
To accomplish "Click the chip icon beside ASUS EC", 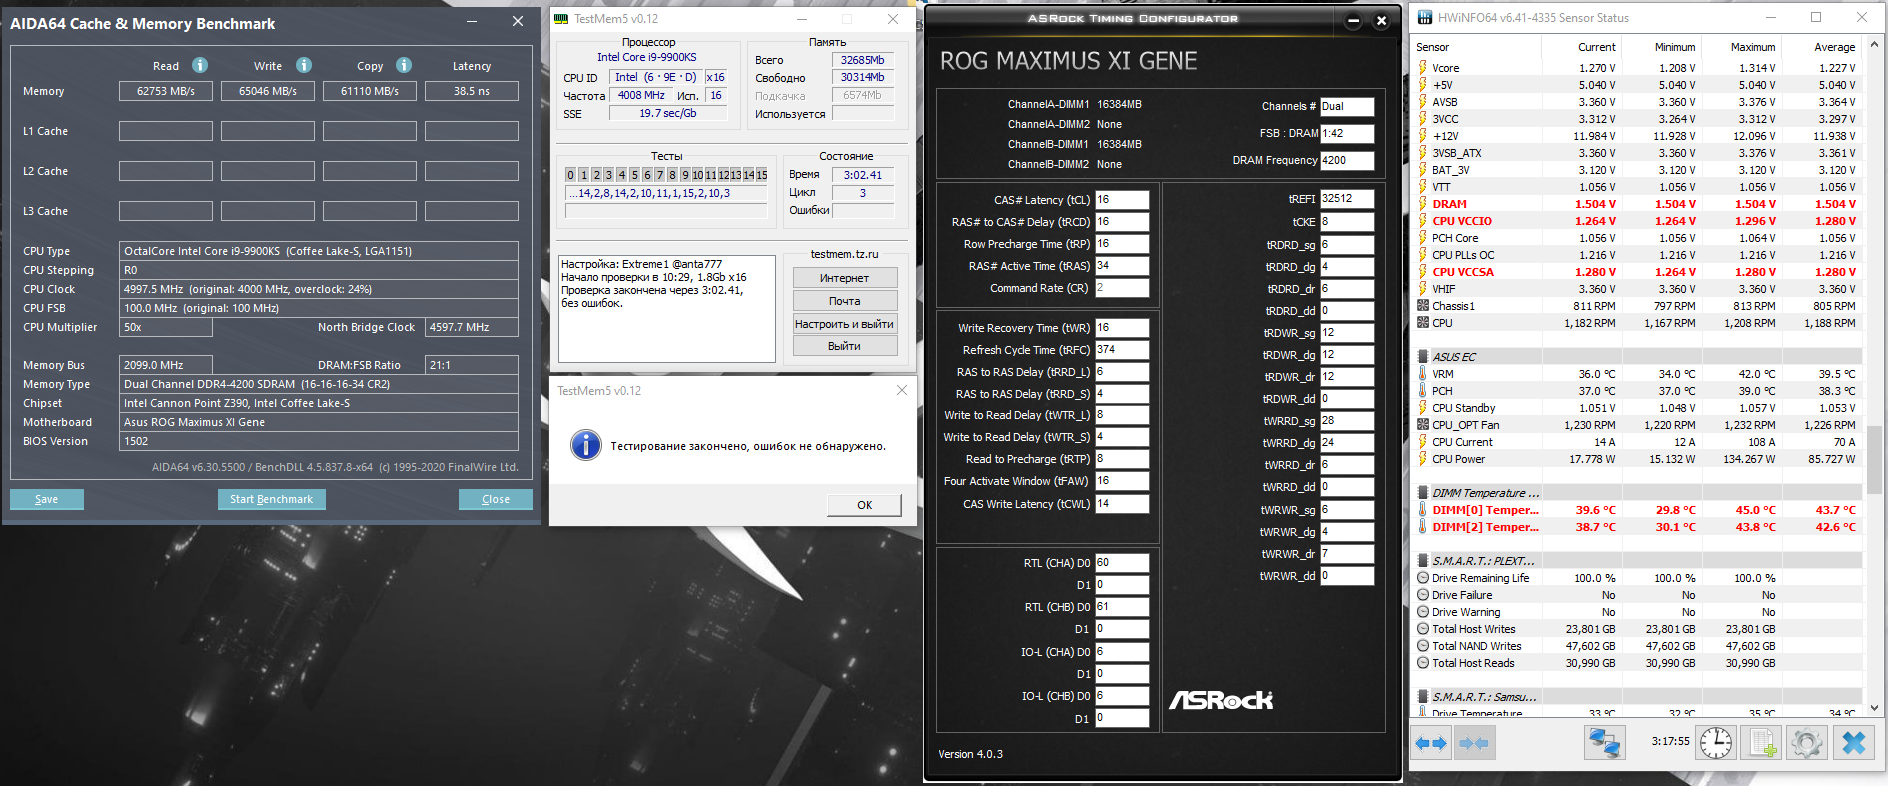I will click(1423, 356).
